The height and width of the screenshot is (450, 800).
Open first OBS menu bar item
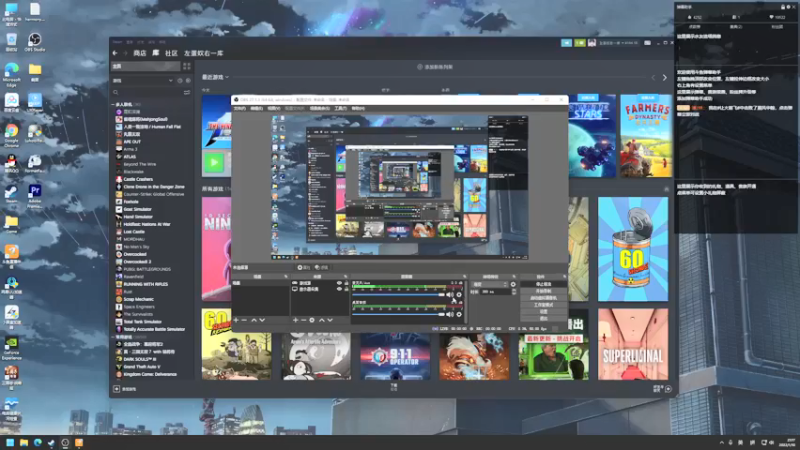tap(239, 108)
